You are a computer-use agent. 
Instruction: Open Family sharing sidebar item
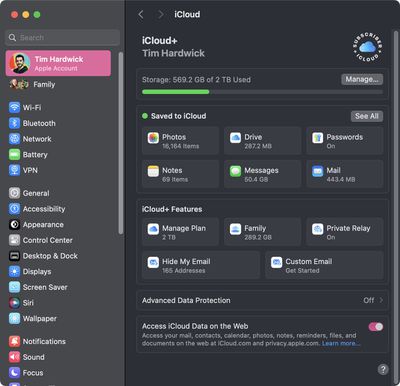pyautogui.click(x=32, y=84)
